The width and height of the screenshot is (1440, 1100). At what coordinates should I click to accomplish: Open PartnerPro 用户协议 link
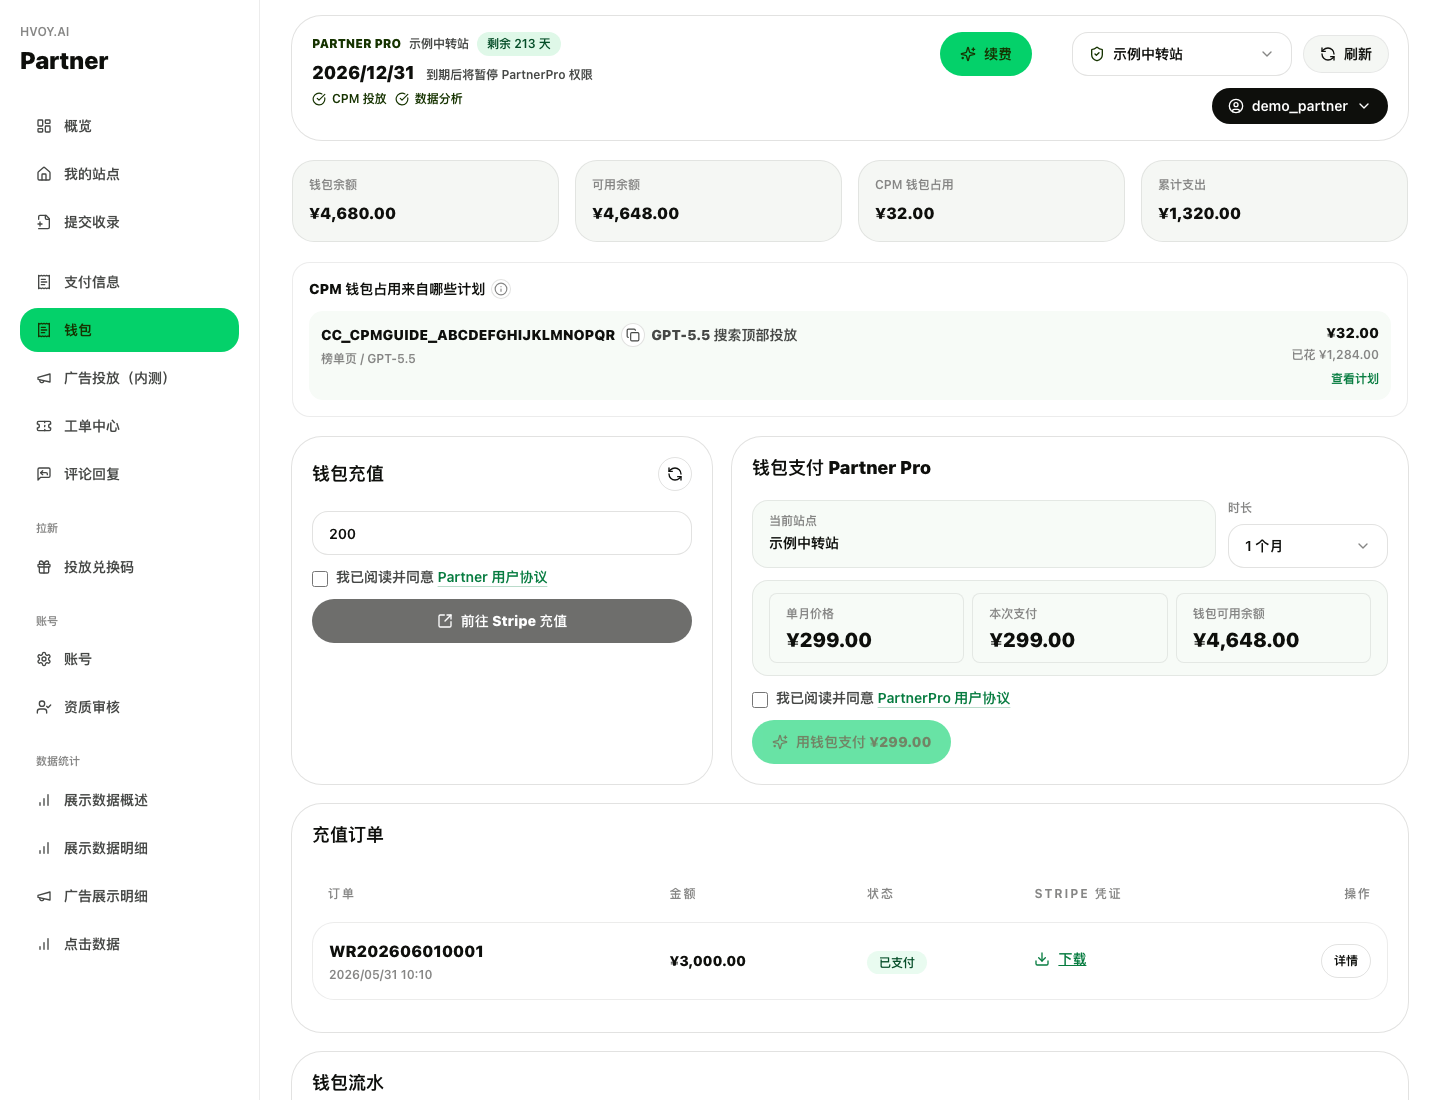tap(944, 699)
